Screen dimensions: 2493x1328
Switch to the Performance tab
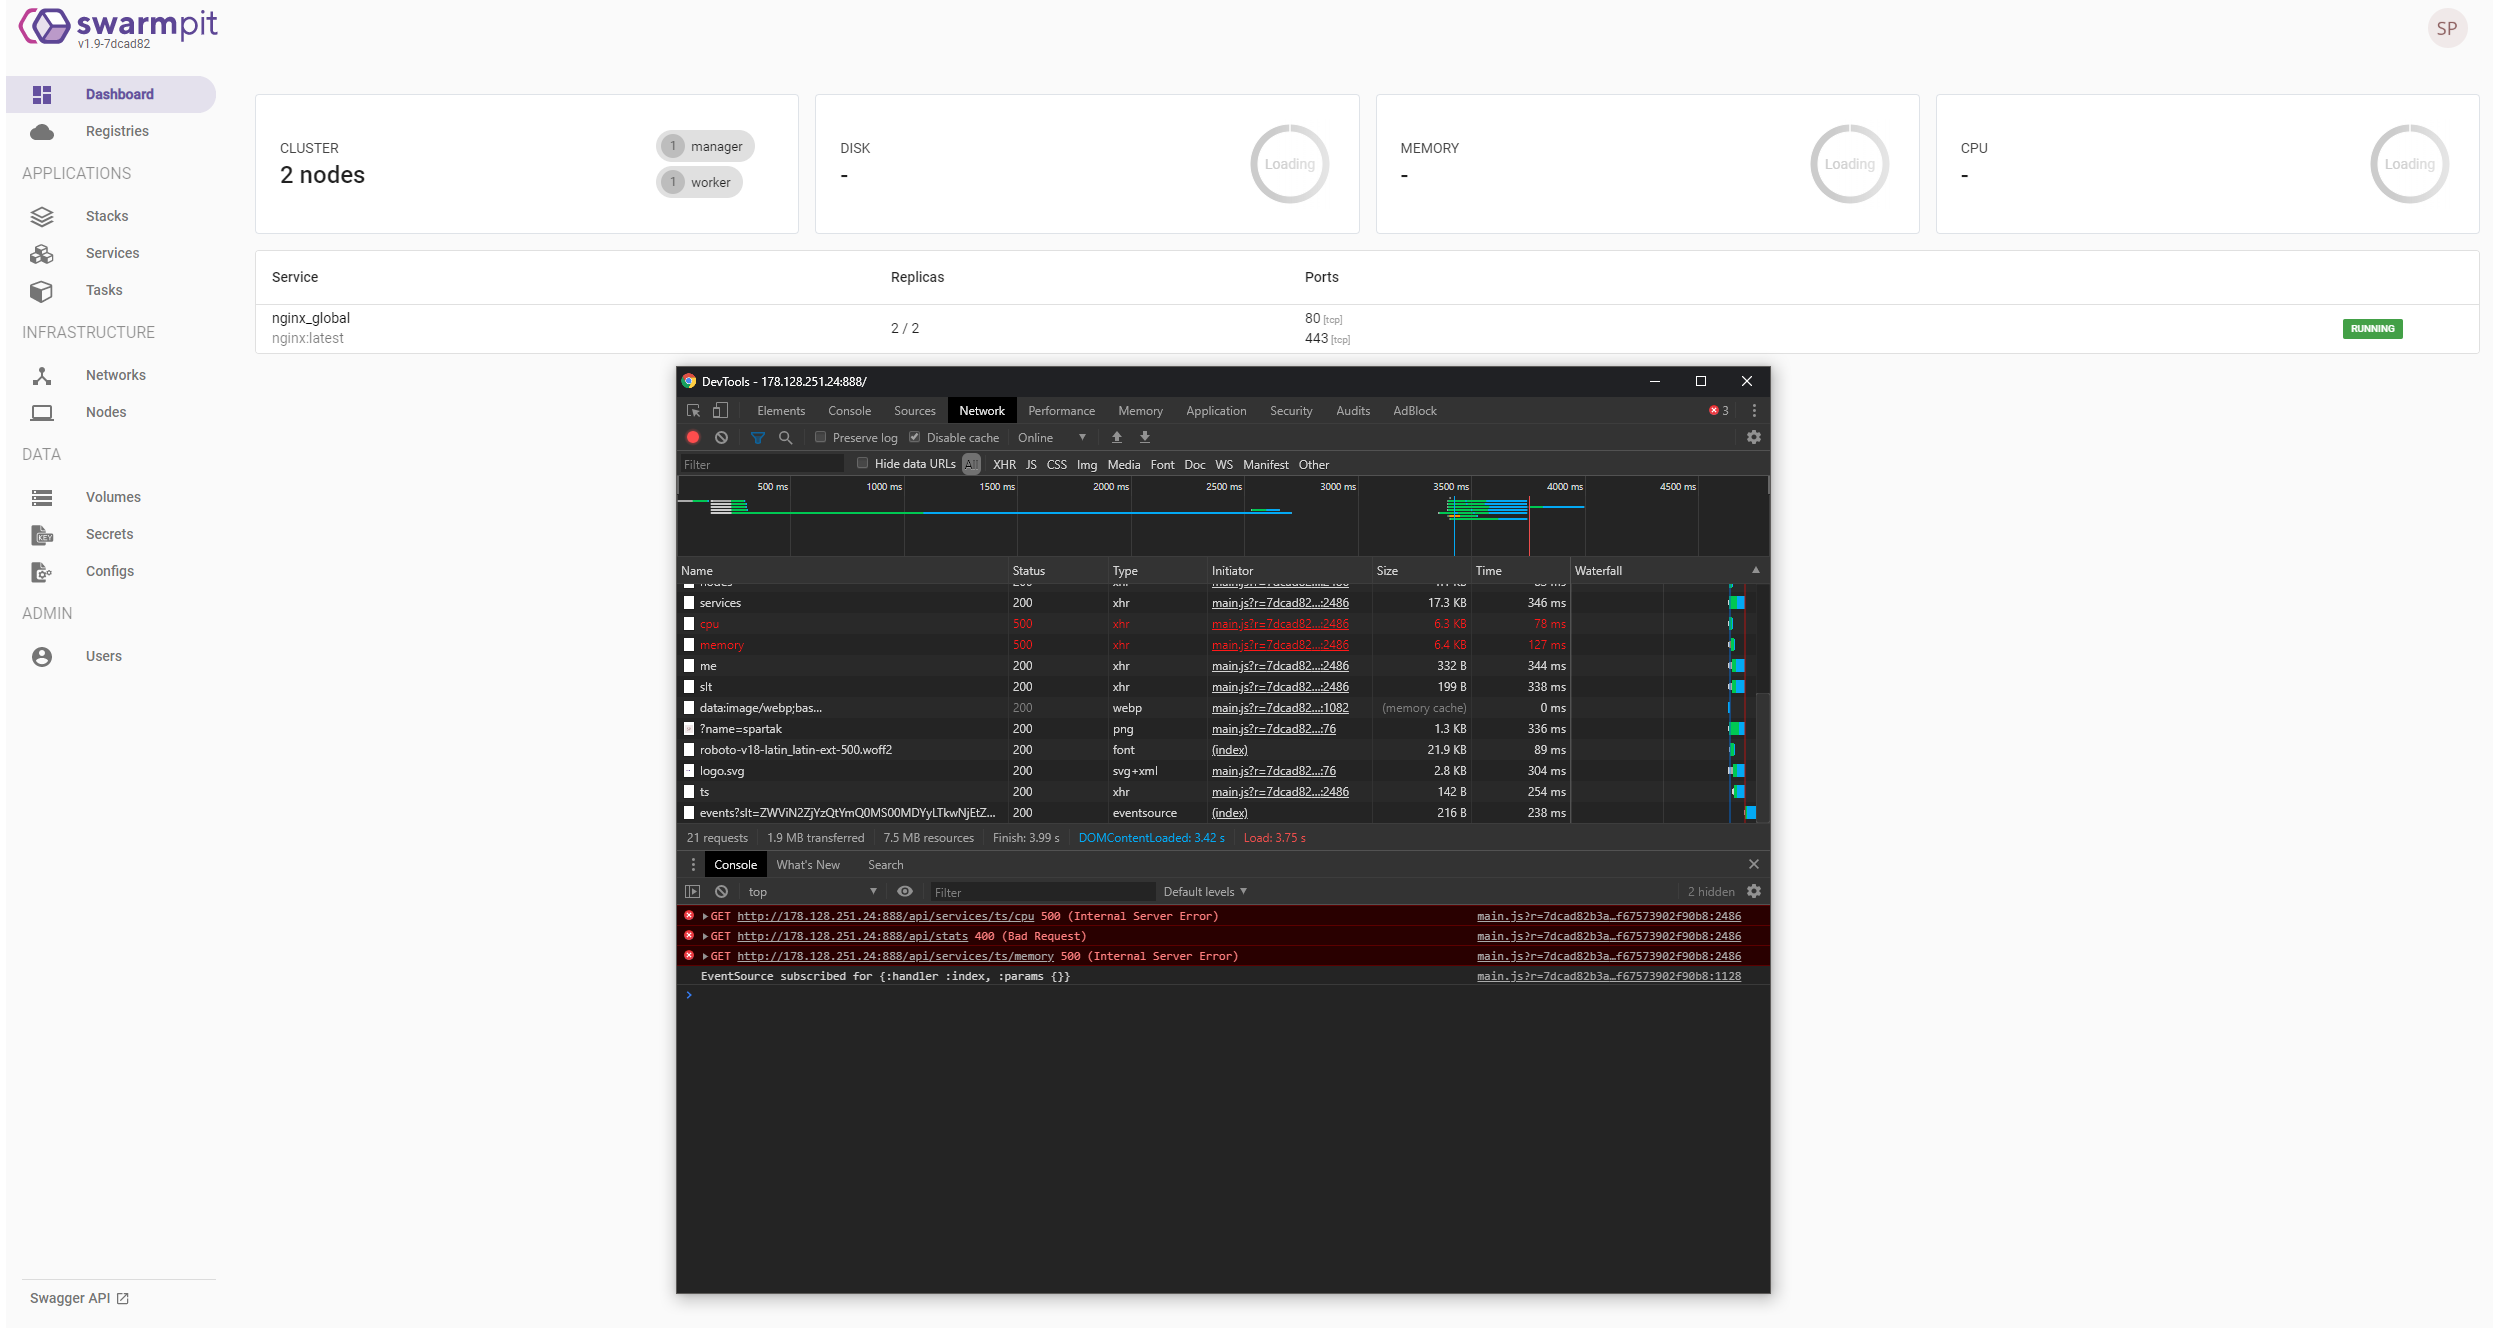click(1061, 410)
